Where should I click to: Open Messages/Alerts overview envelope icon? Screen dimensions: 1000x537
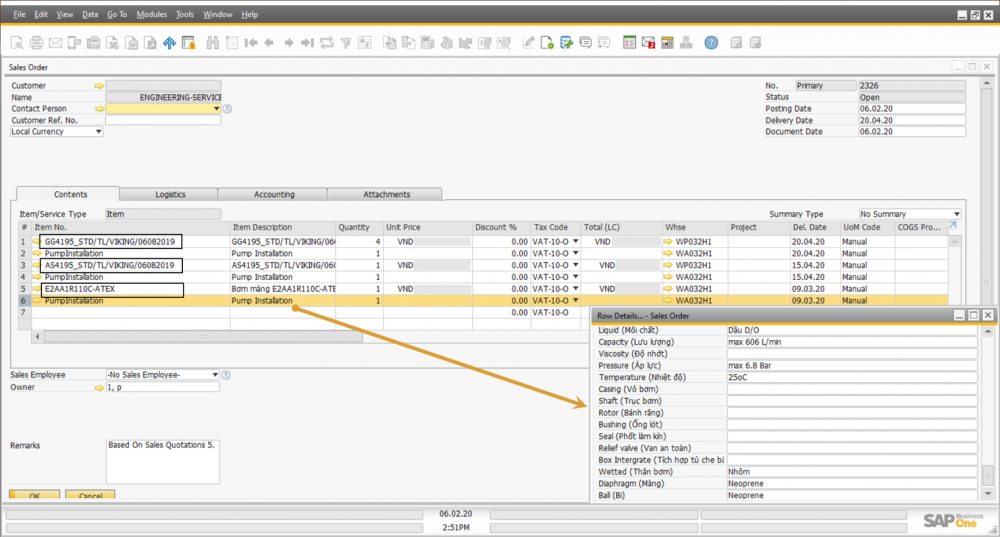coord(648,43)
